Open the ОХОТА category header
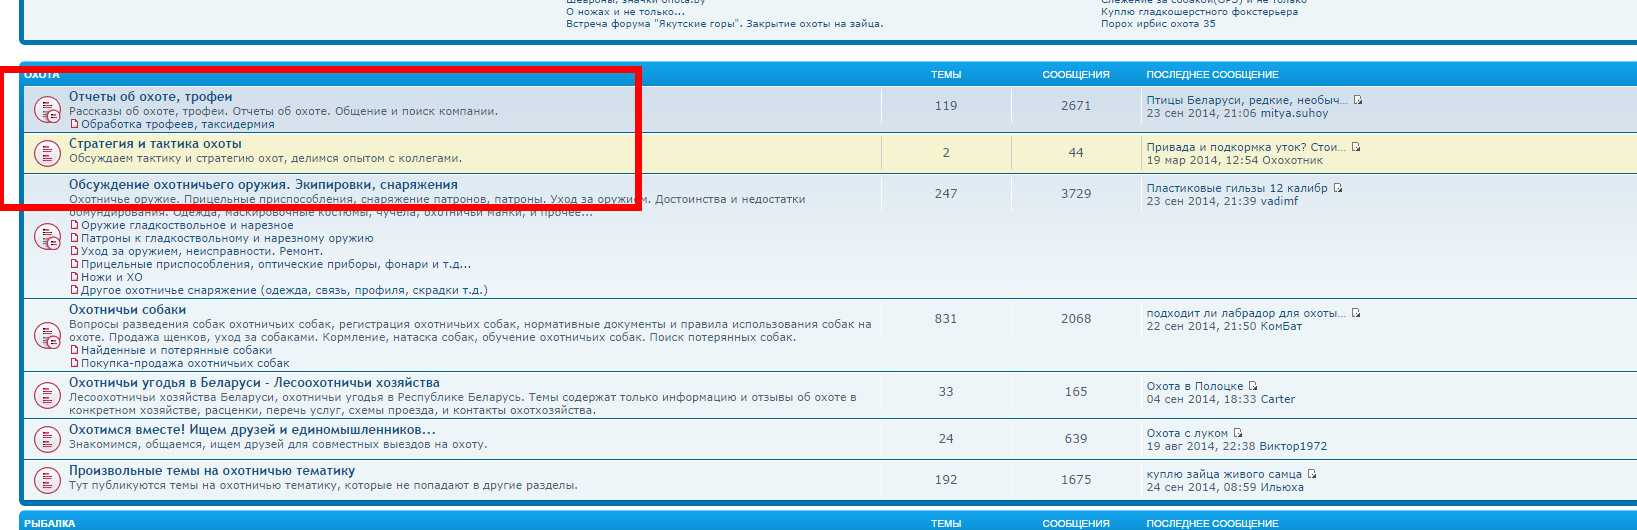Viewport: 1637px width, 530px height. [42, 75]
